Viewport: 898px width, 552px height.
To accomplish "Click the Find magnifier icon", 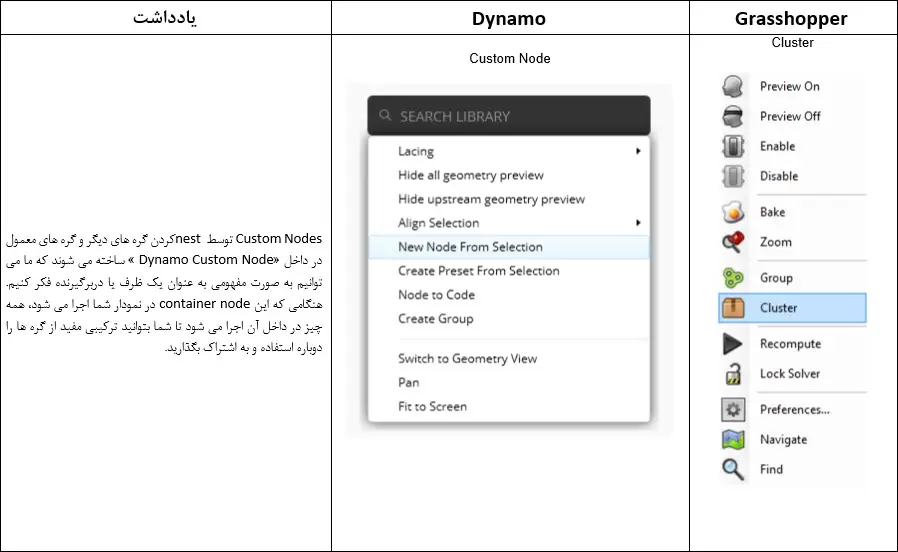I will click(733, 470).
